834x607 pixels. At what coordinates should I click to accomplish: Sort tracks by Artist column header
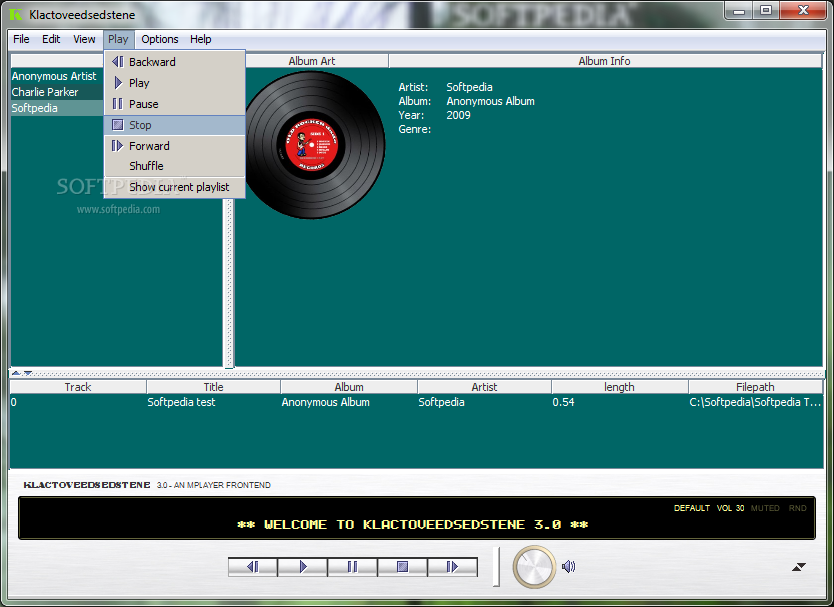coord(484,387)
